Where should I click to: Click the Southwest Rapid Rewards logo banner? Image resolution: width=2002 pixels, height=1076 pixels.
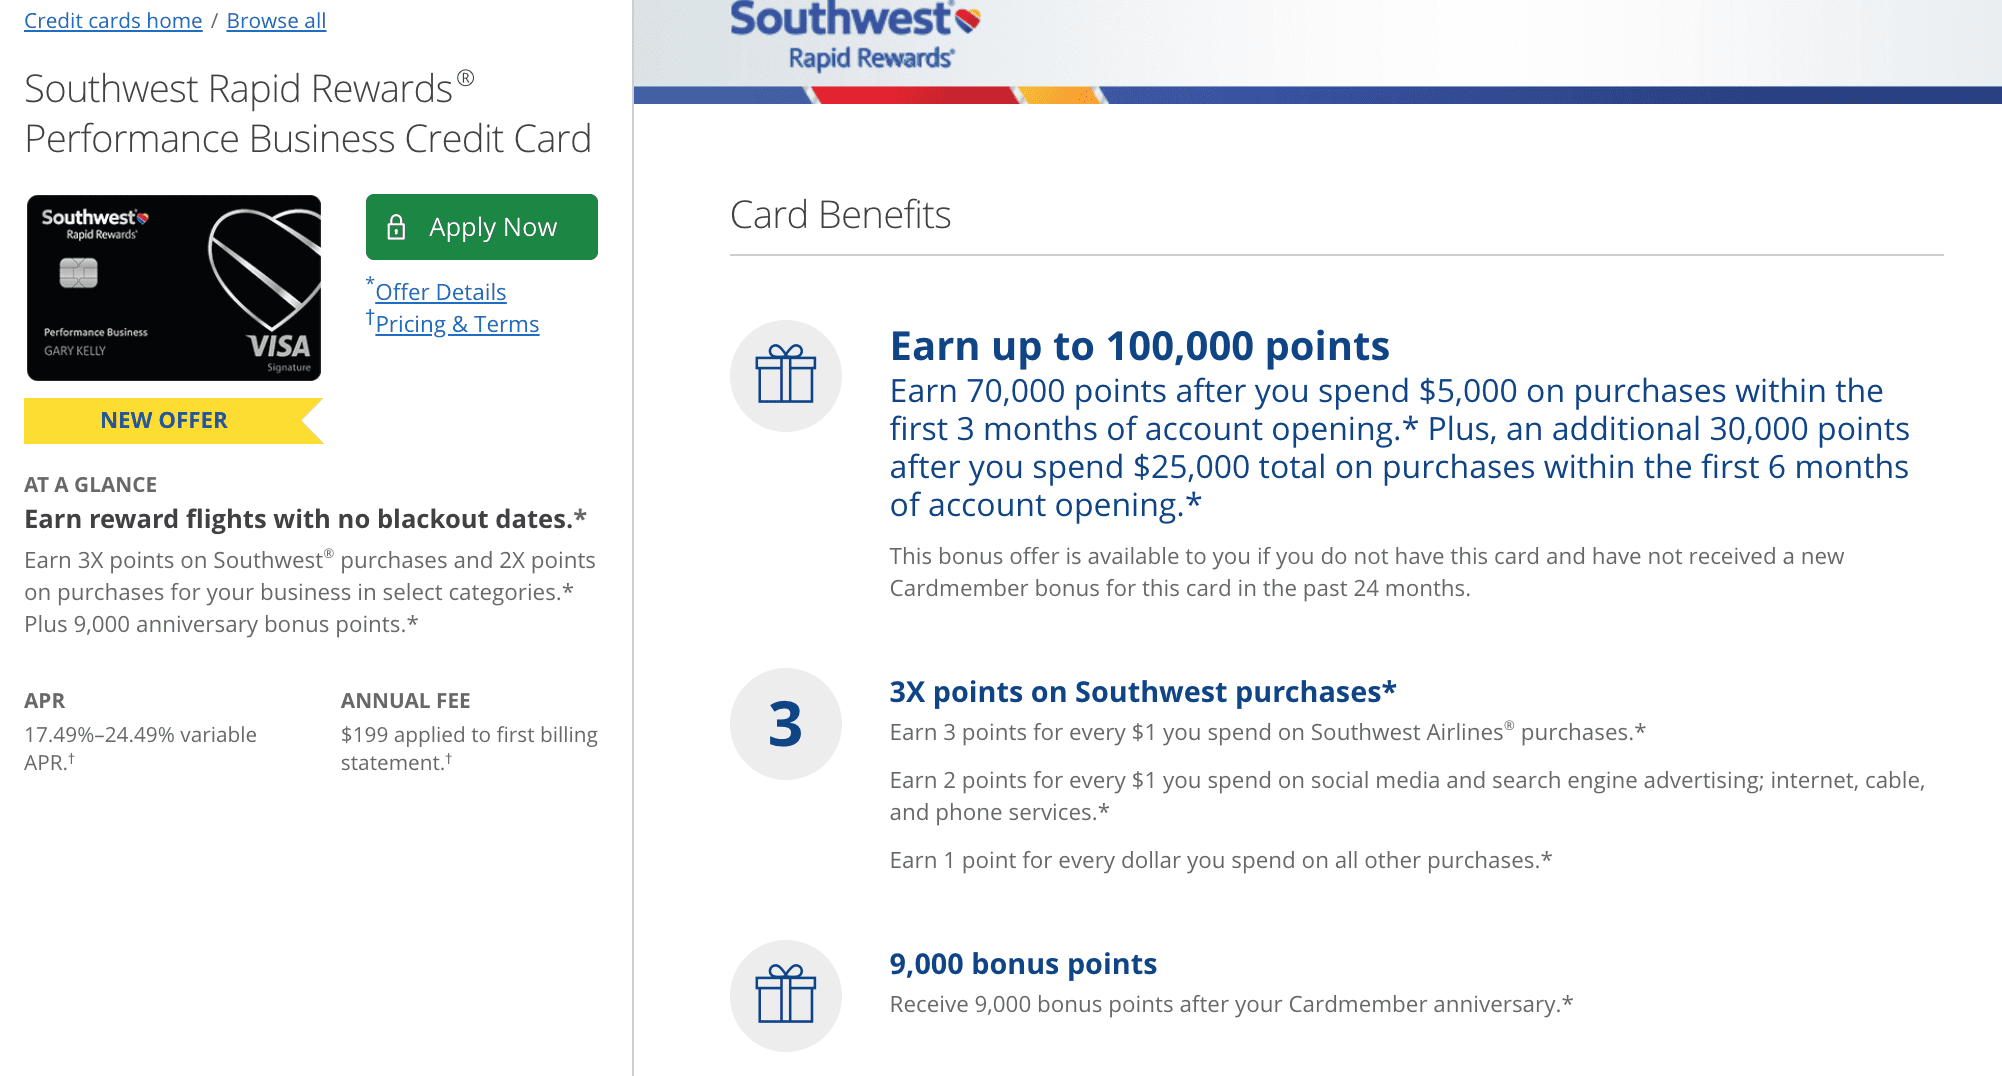pyautogui.click(x=855, y=35)
